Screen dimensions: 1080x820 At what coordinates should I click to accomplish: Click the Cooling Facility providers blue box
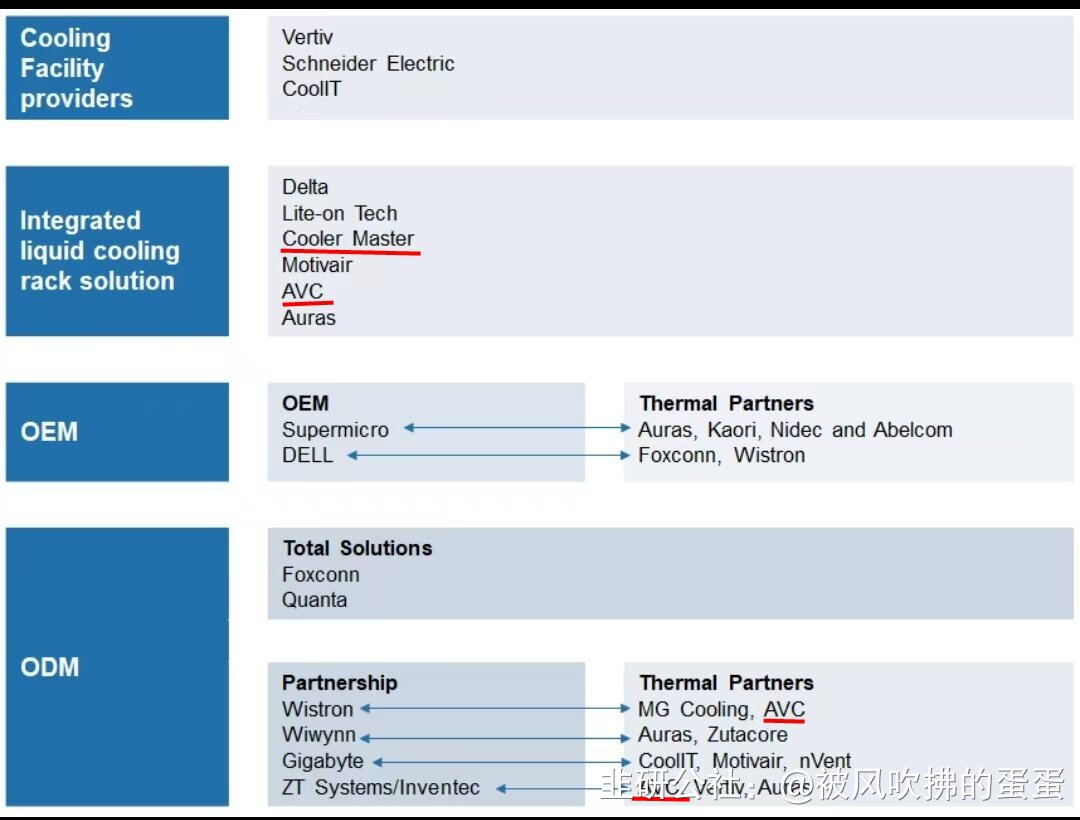pos(117,68)
